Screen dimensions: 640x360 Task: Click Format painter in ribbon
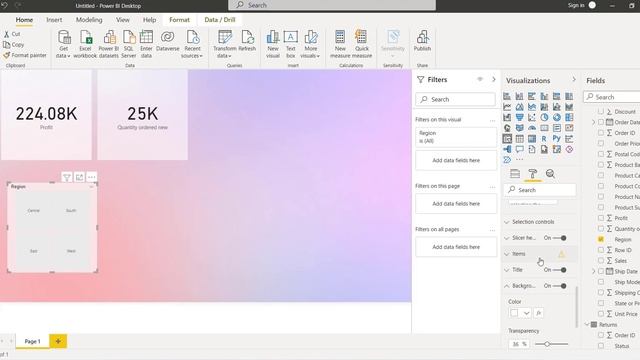pos(25,55)
